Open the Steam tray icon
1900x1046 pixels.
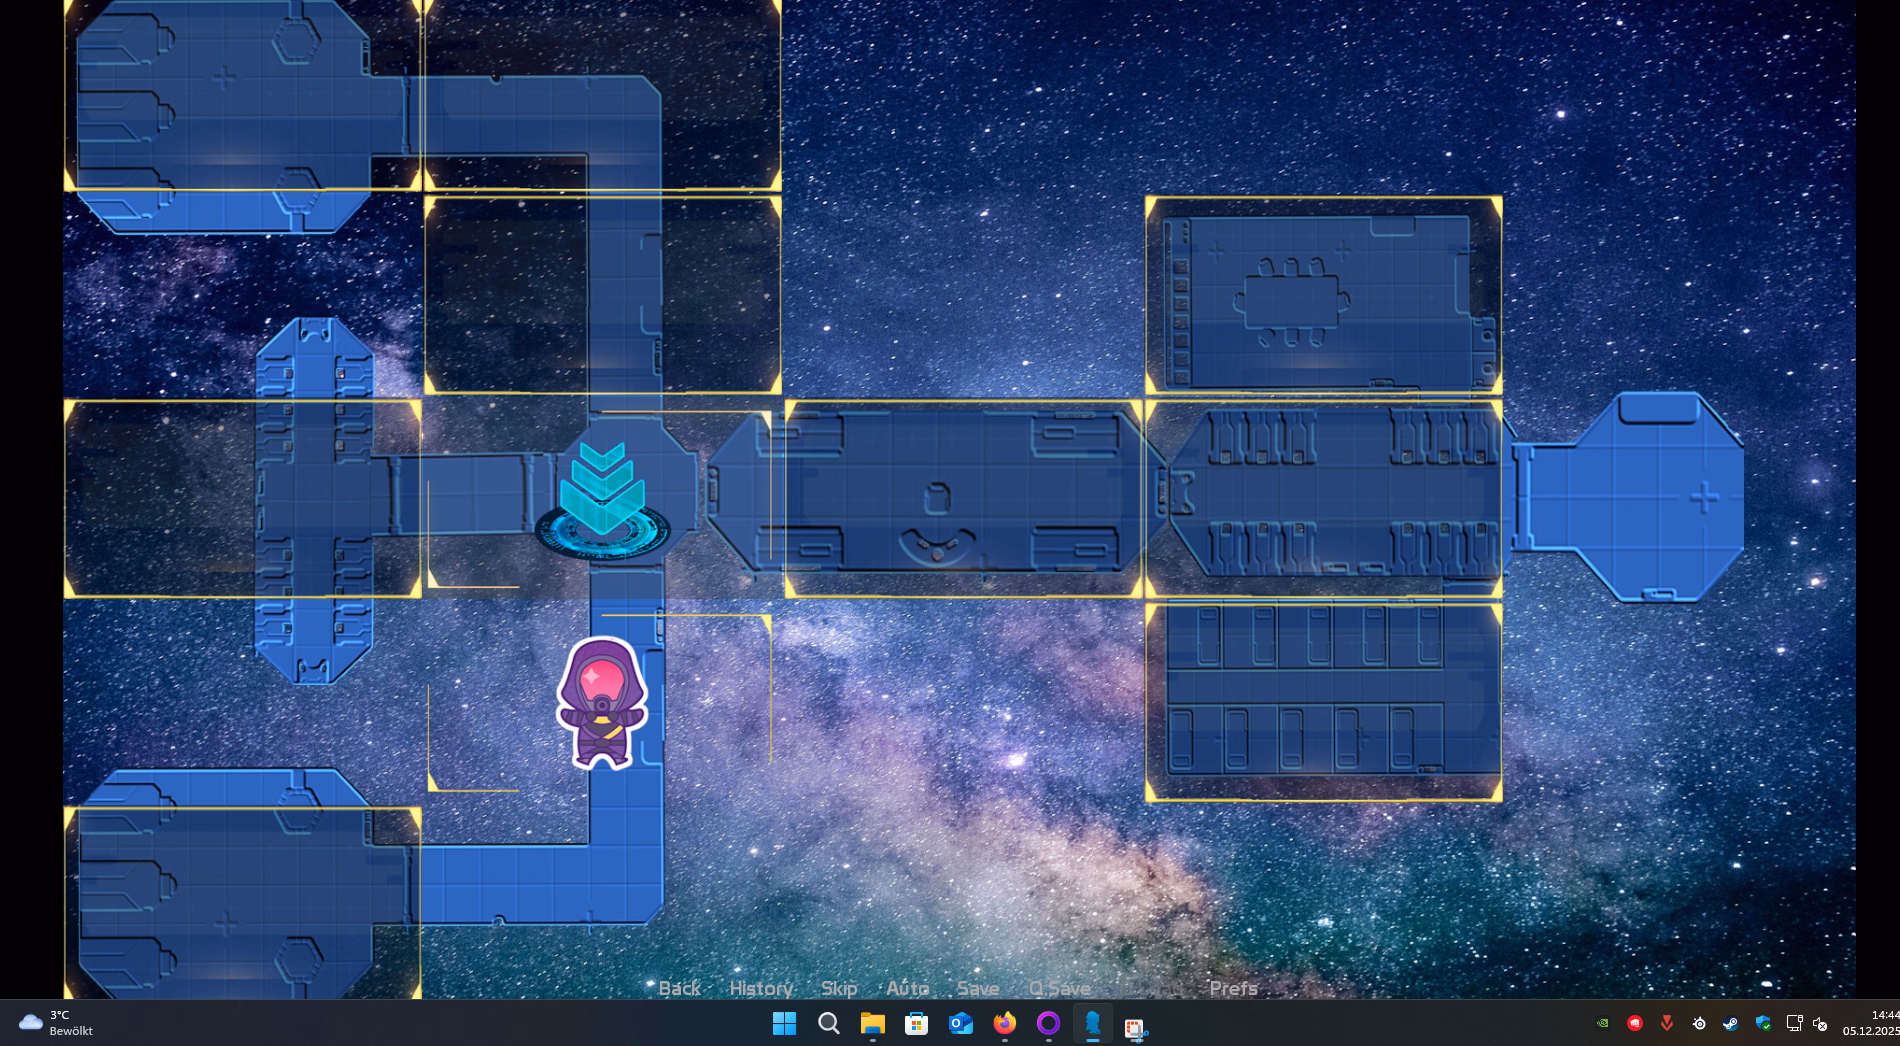tap(1730, 1023)
